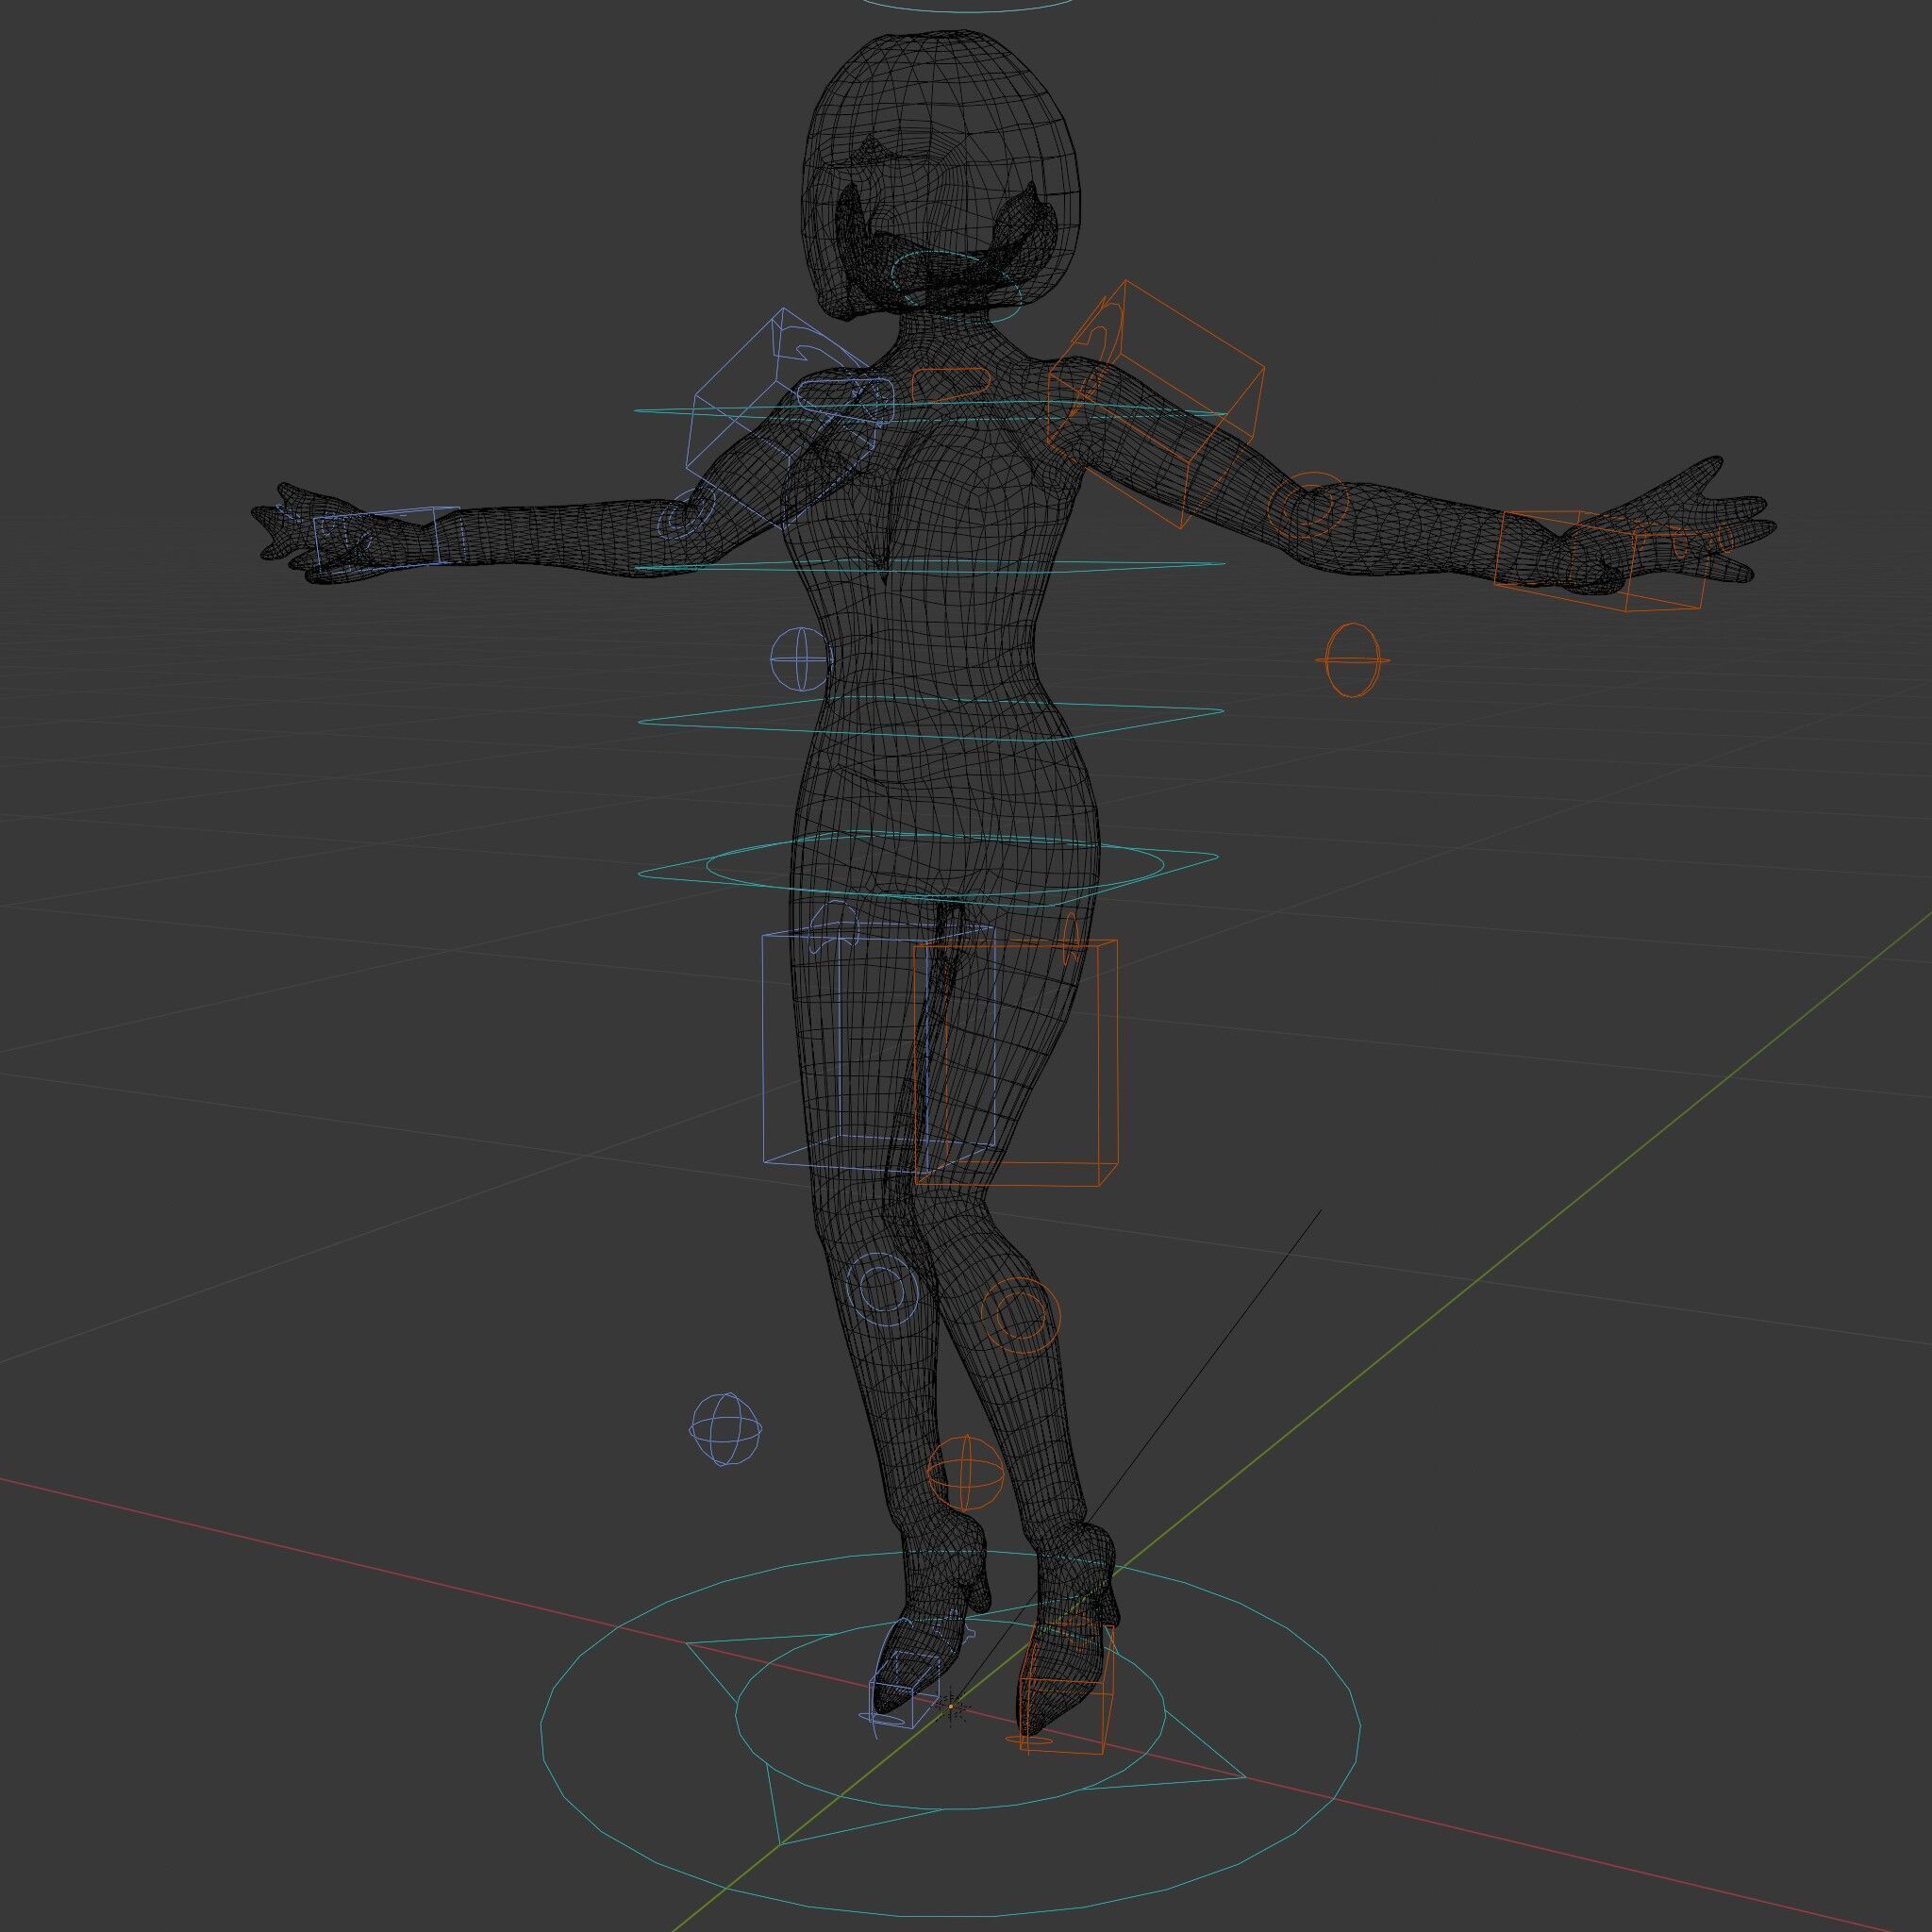Select the orange knee pole sphere control
Viewport: 1932px width, 1932px height.
coord(965,1473)
